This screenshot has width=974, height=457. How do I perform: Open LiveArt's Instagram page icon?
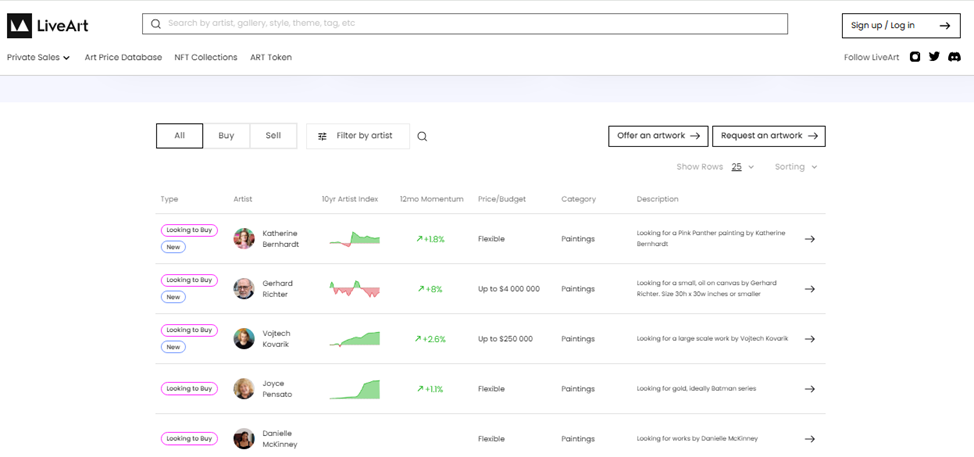[x=915, y=57]
